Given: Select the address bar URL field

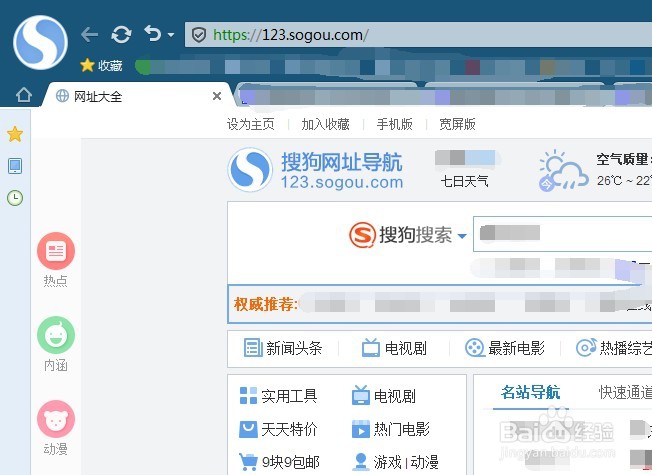Looking at the screenshot, I should point(418,35).
